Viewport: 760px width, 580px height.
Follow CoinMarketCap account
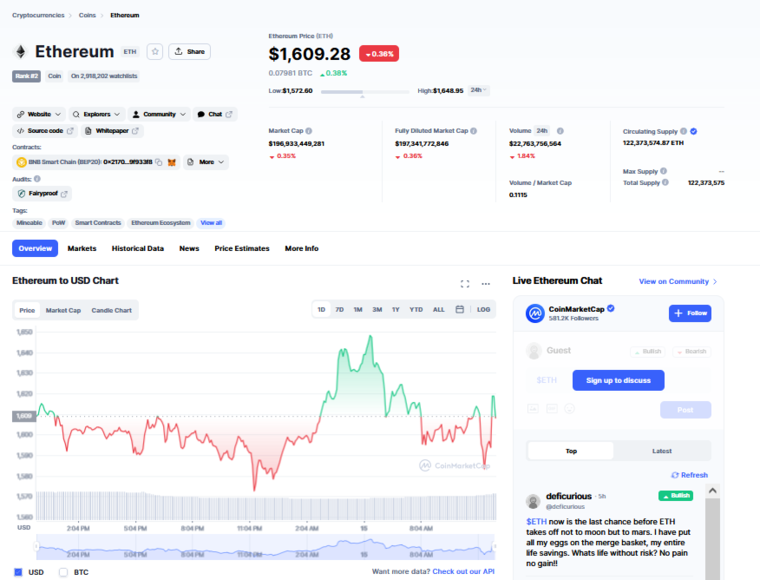[690, 313]
